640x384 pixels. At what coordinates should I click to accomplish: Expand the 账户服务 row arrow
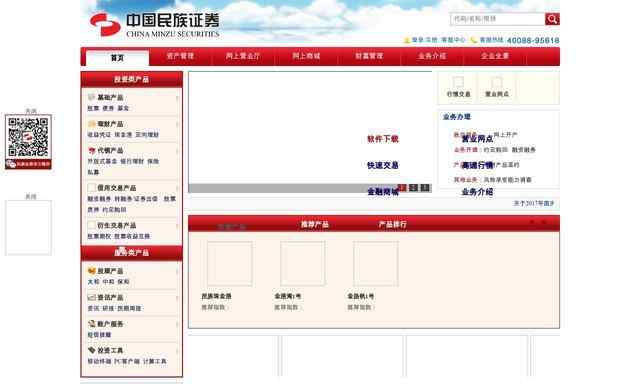pos(177,324)
